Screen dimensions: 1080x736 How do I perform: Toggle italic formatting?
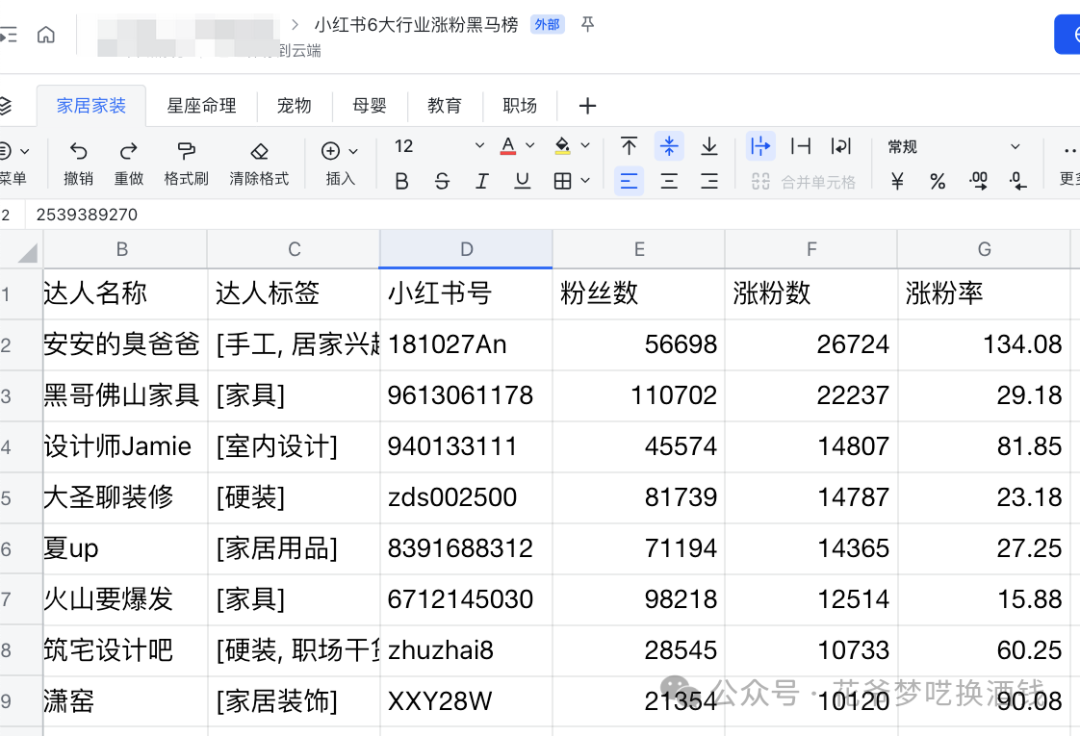[482, 182]
